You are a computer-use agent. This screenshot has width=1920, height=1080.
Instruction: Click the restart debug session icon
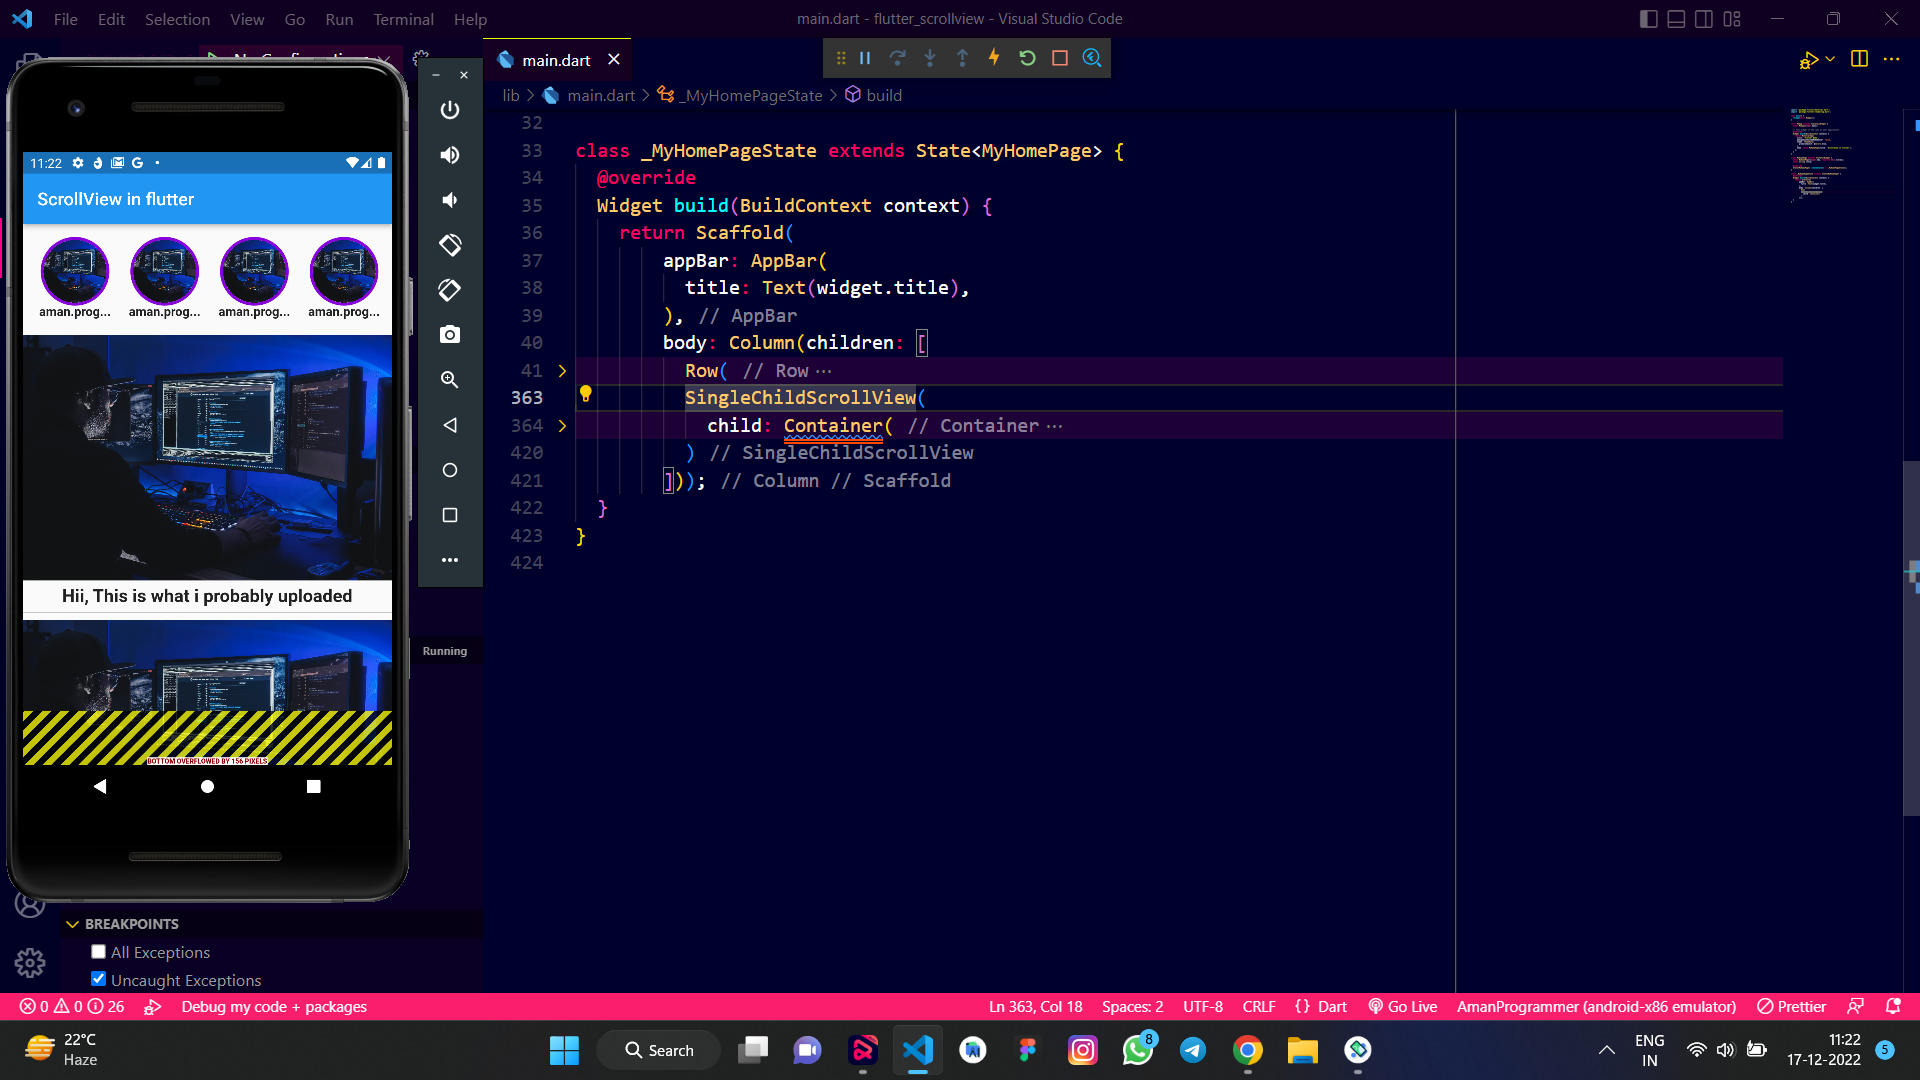[1027, 58]
